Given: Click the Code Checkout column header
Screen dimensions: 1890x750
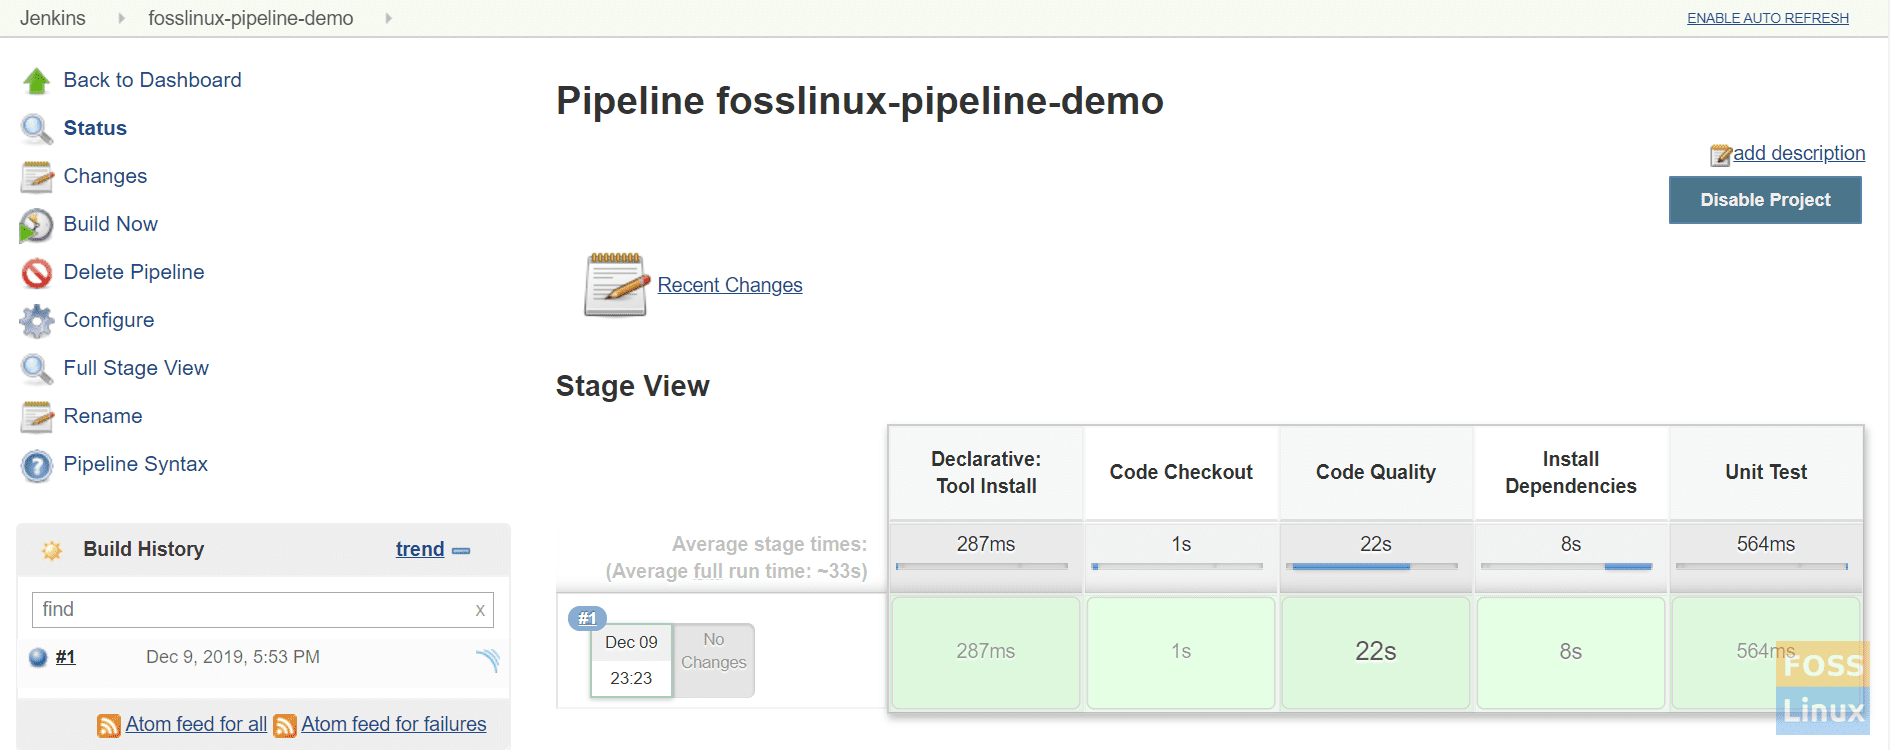Looking at the screenshot, I should click(1181, 472).
